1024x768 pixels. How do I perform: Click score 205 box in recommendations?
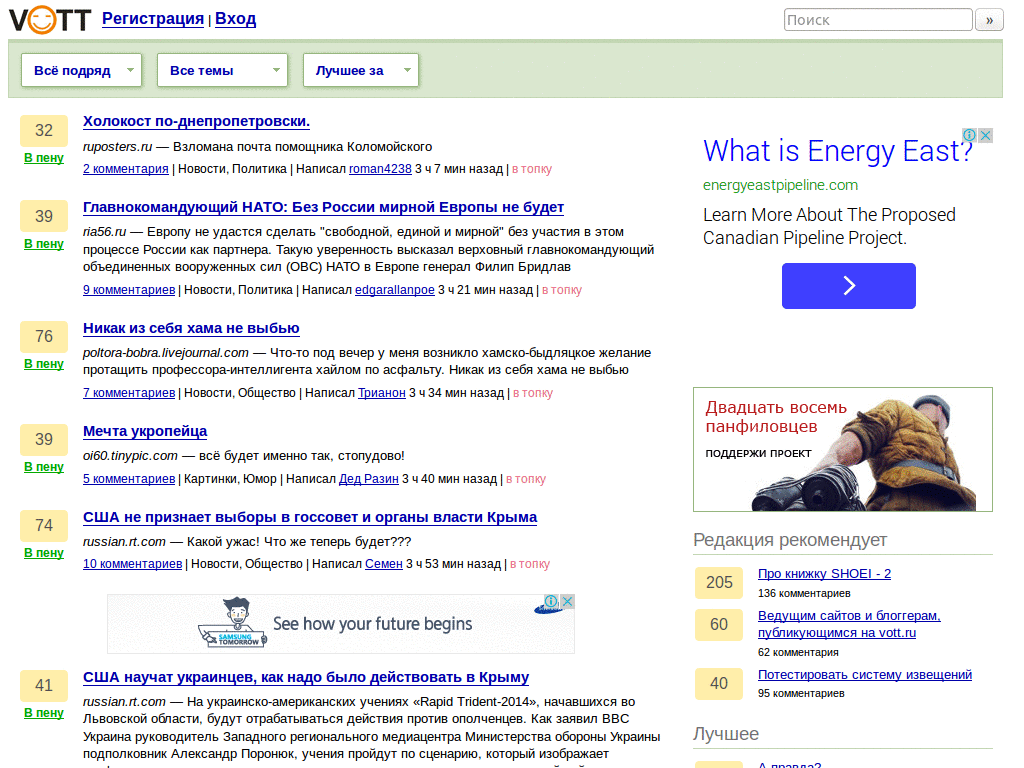coord(719,583)
